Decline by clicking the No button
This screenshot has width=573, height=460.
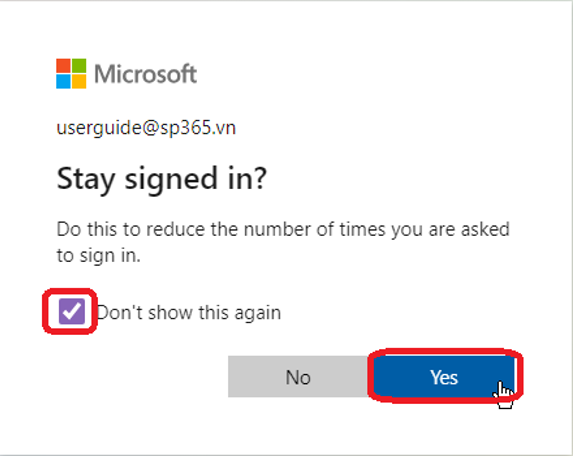(x=298, y=377)
